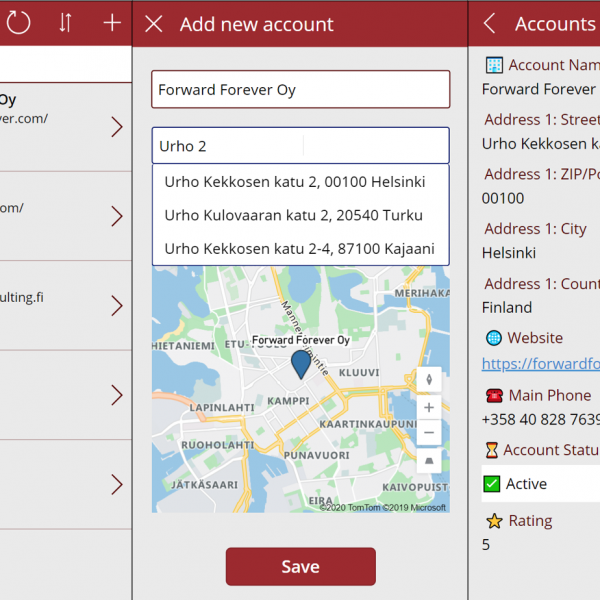Click the Forward Forever Oy map label
Screen dimensions: 600x600
[301, 340]
